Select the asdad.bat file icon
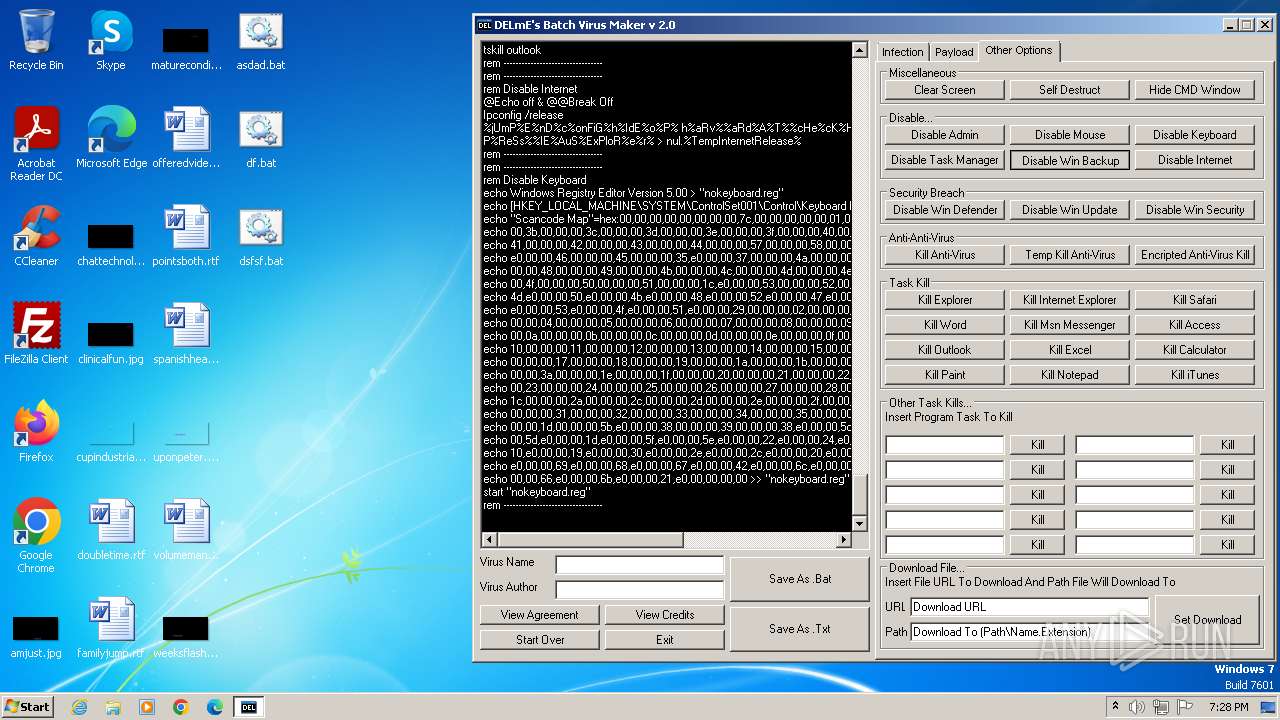The height and width of the screenshot is (720, 1280). pos(261,41)
